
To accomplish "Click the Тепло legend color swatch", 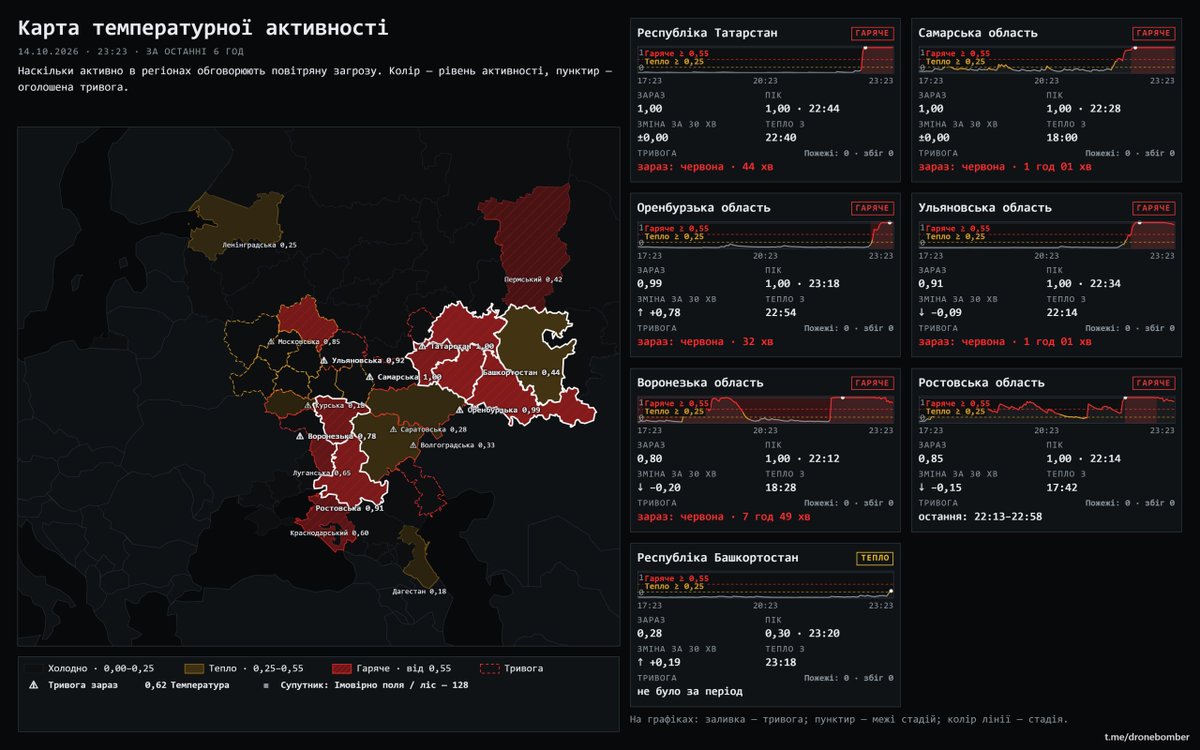I will click(194, 668).
